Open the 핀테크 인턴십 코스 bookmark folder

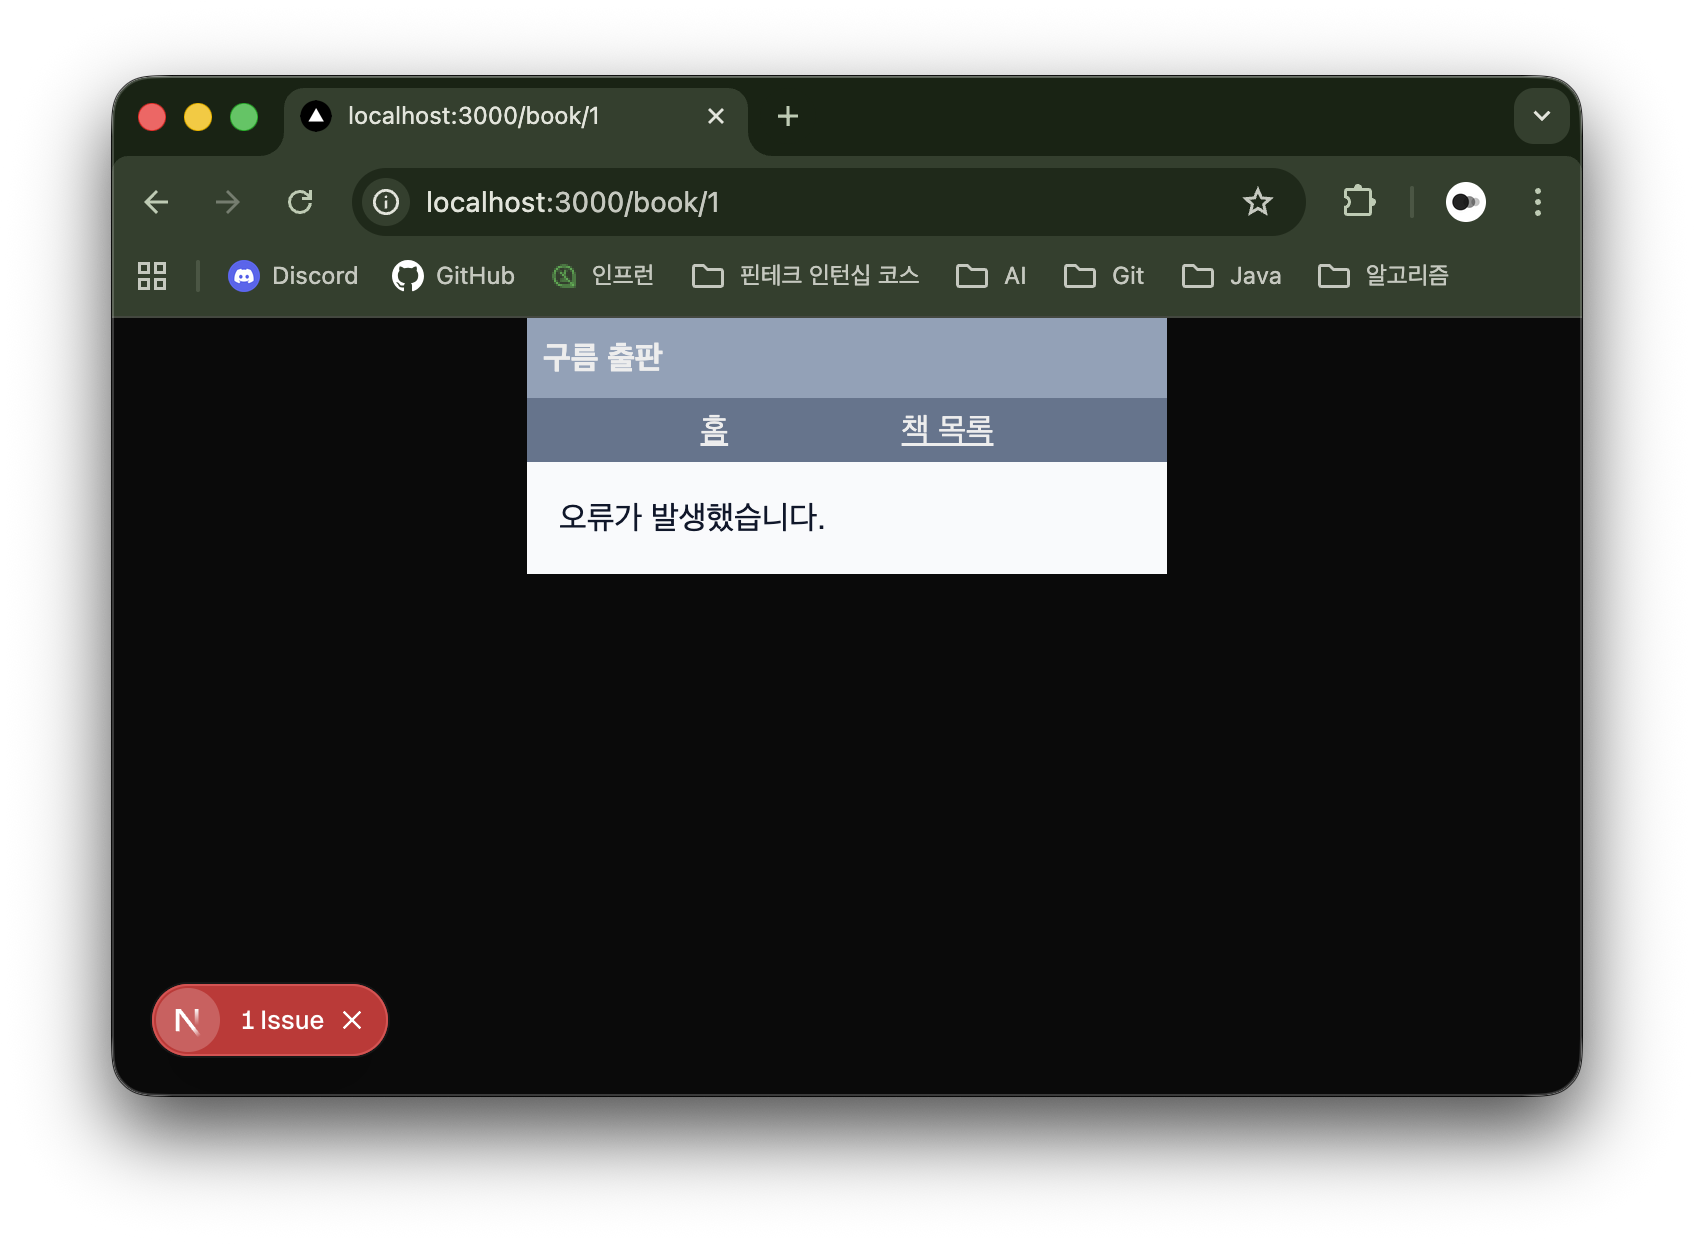[805, 276]
